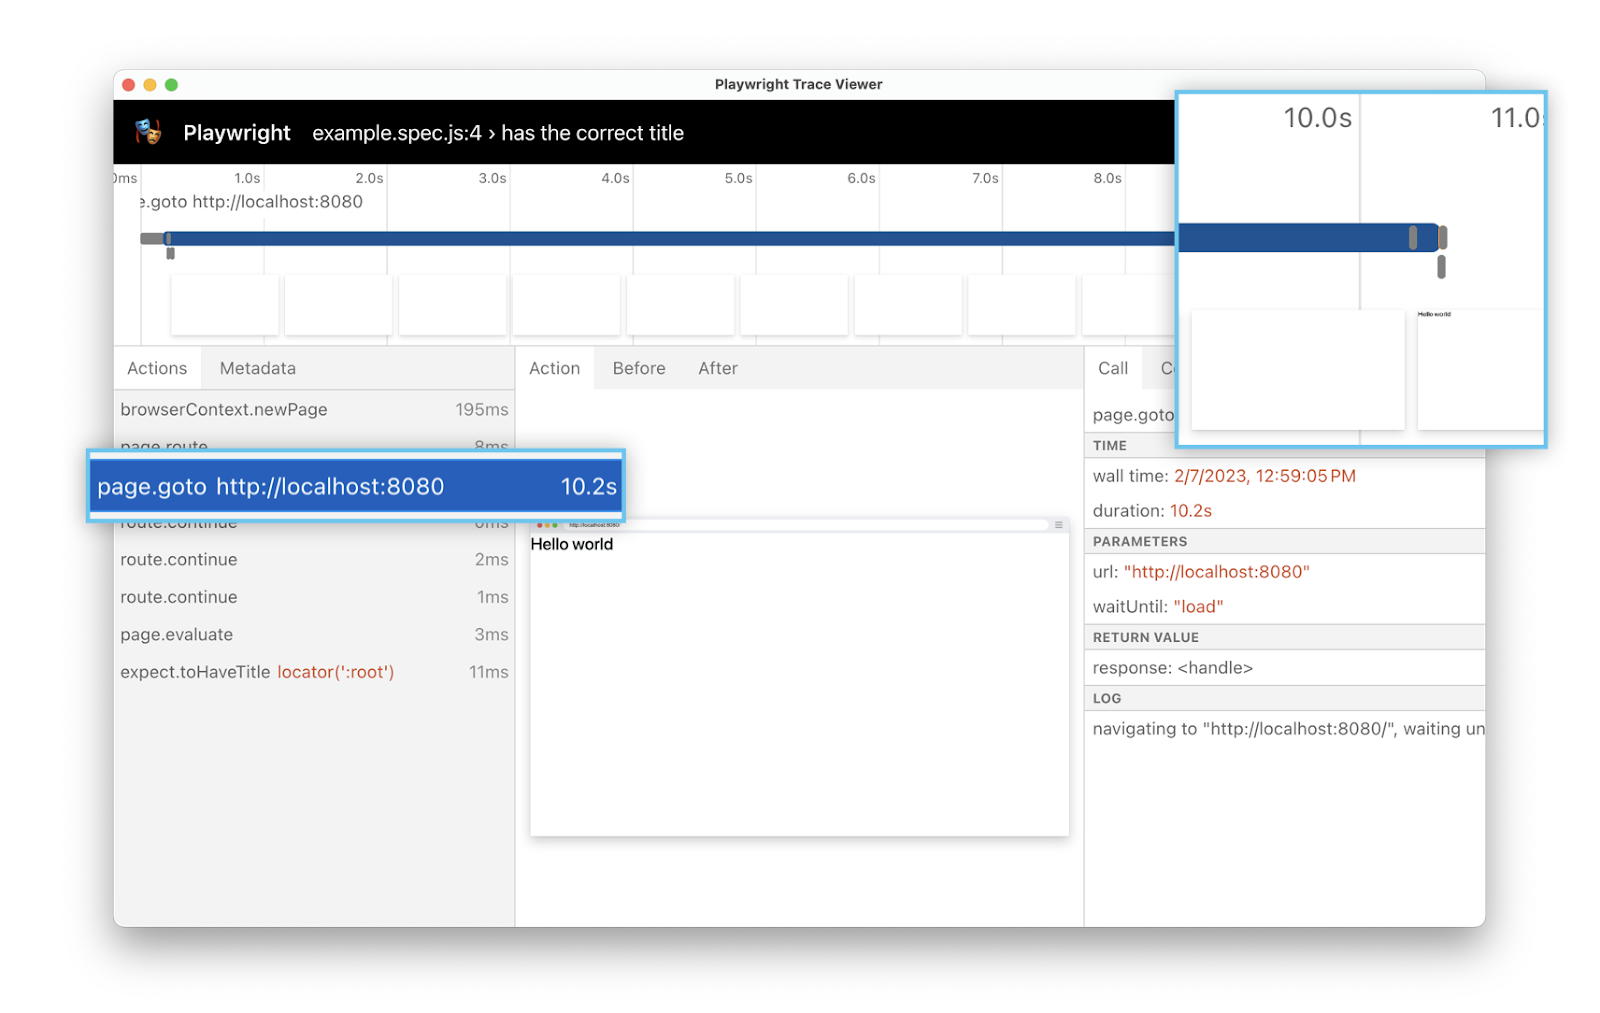1600x1013 pixels.
Task: Click the hamburger menu icon in snapshot
Action: [1058, 525]
